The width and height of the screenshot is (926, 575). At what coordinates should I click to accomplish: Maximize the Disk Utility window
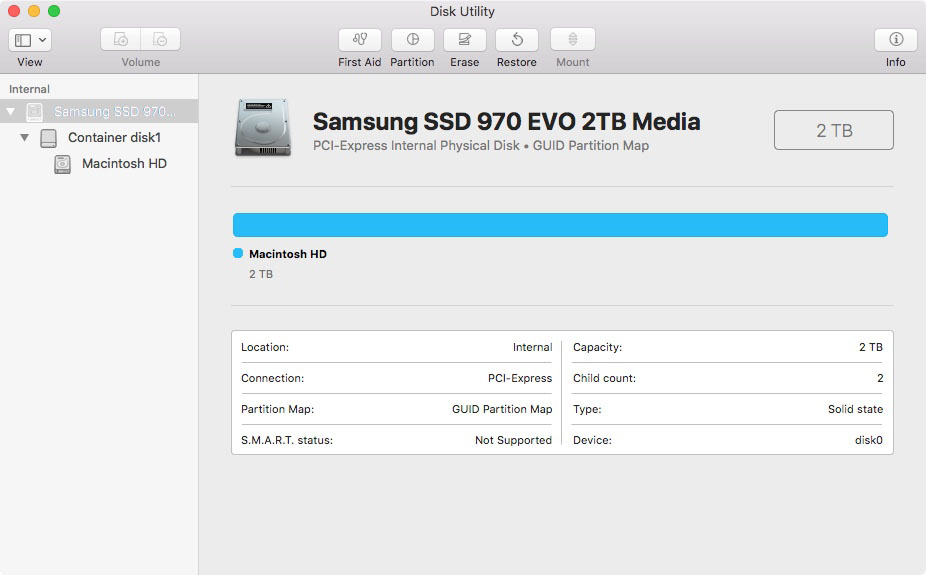pos(54,11)
